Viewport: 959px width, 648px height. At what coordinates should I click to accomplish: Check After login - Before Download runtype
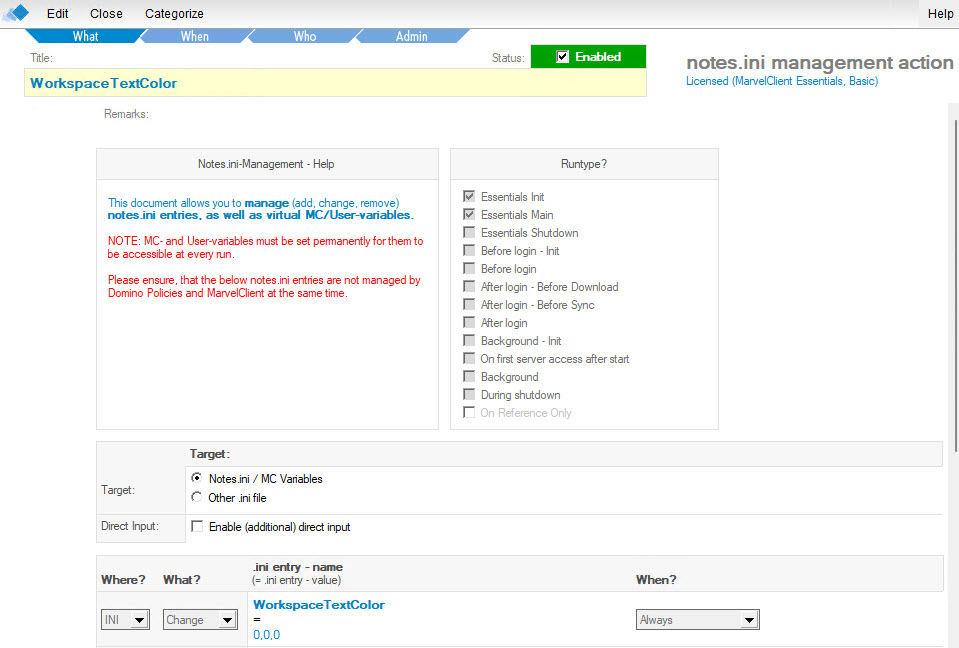[469, 287]
